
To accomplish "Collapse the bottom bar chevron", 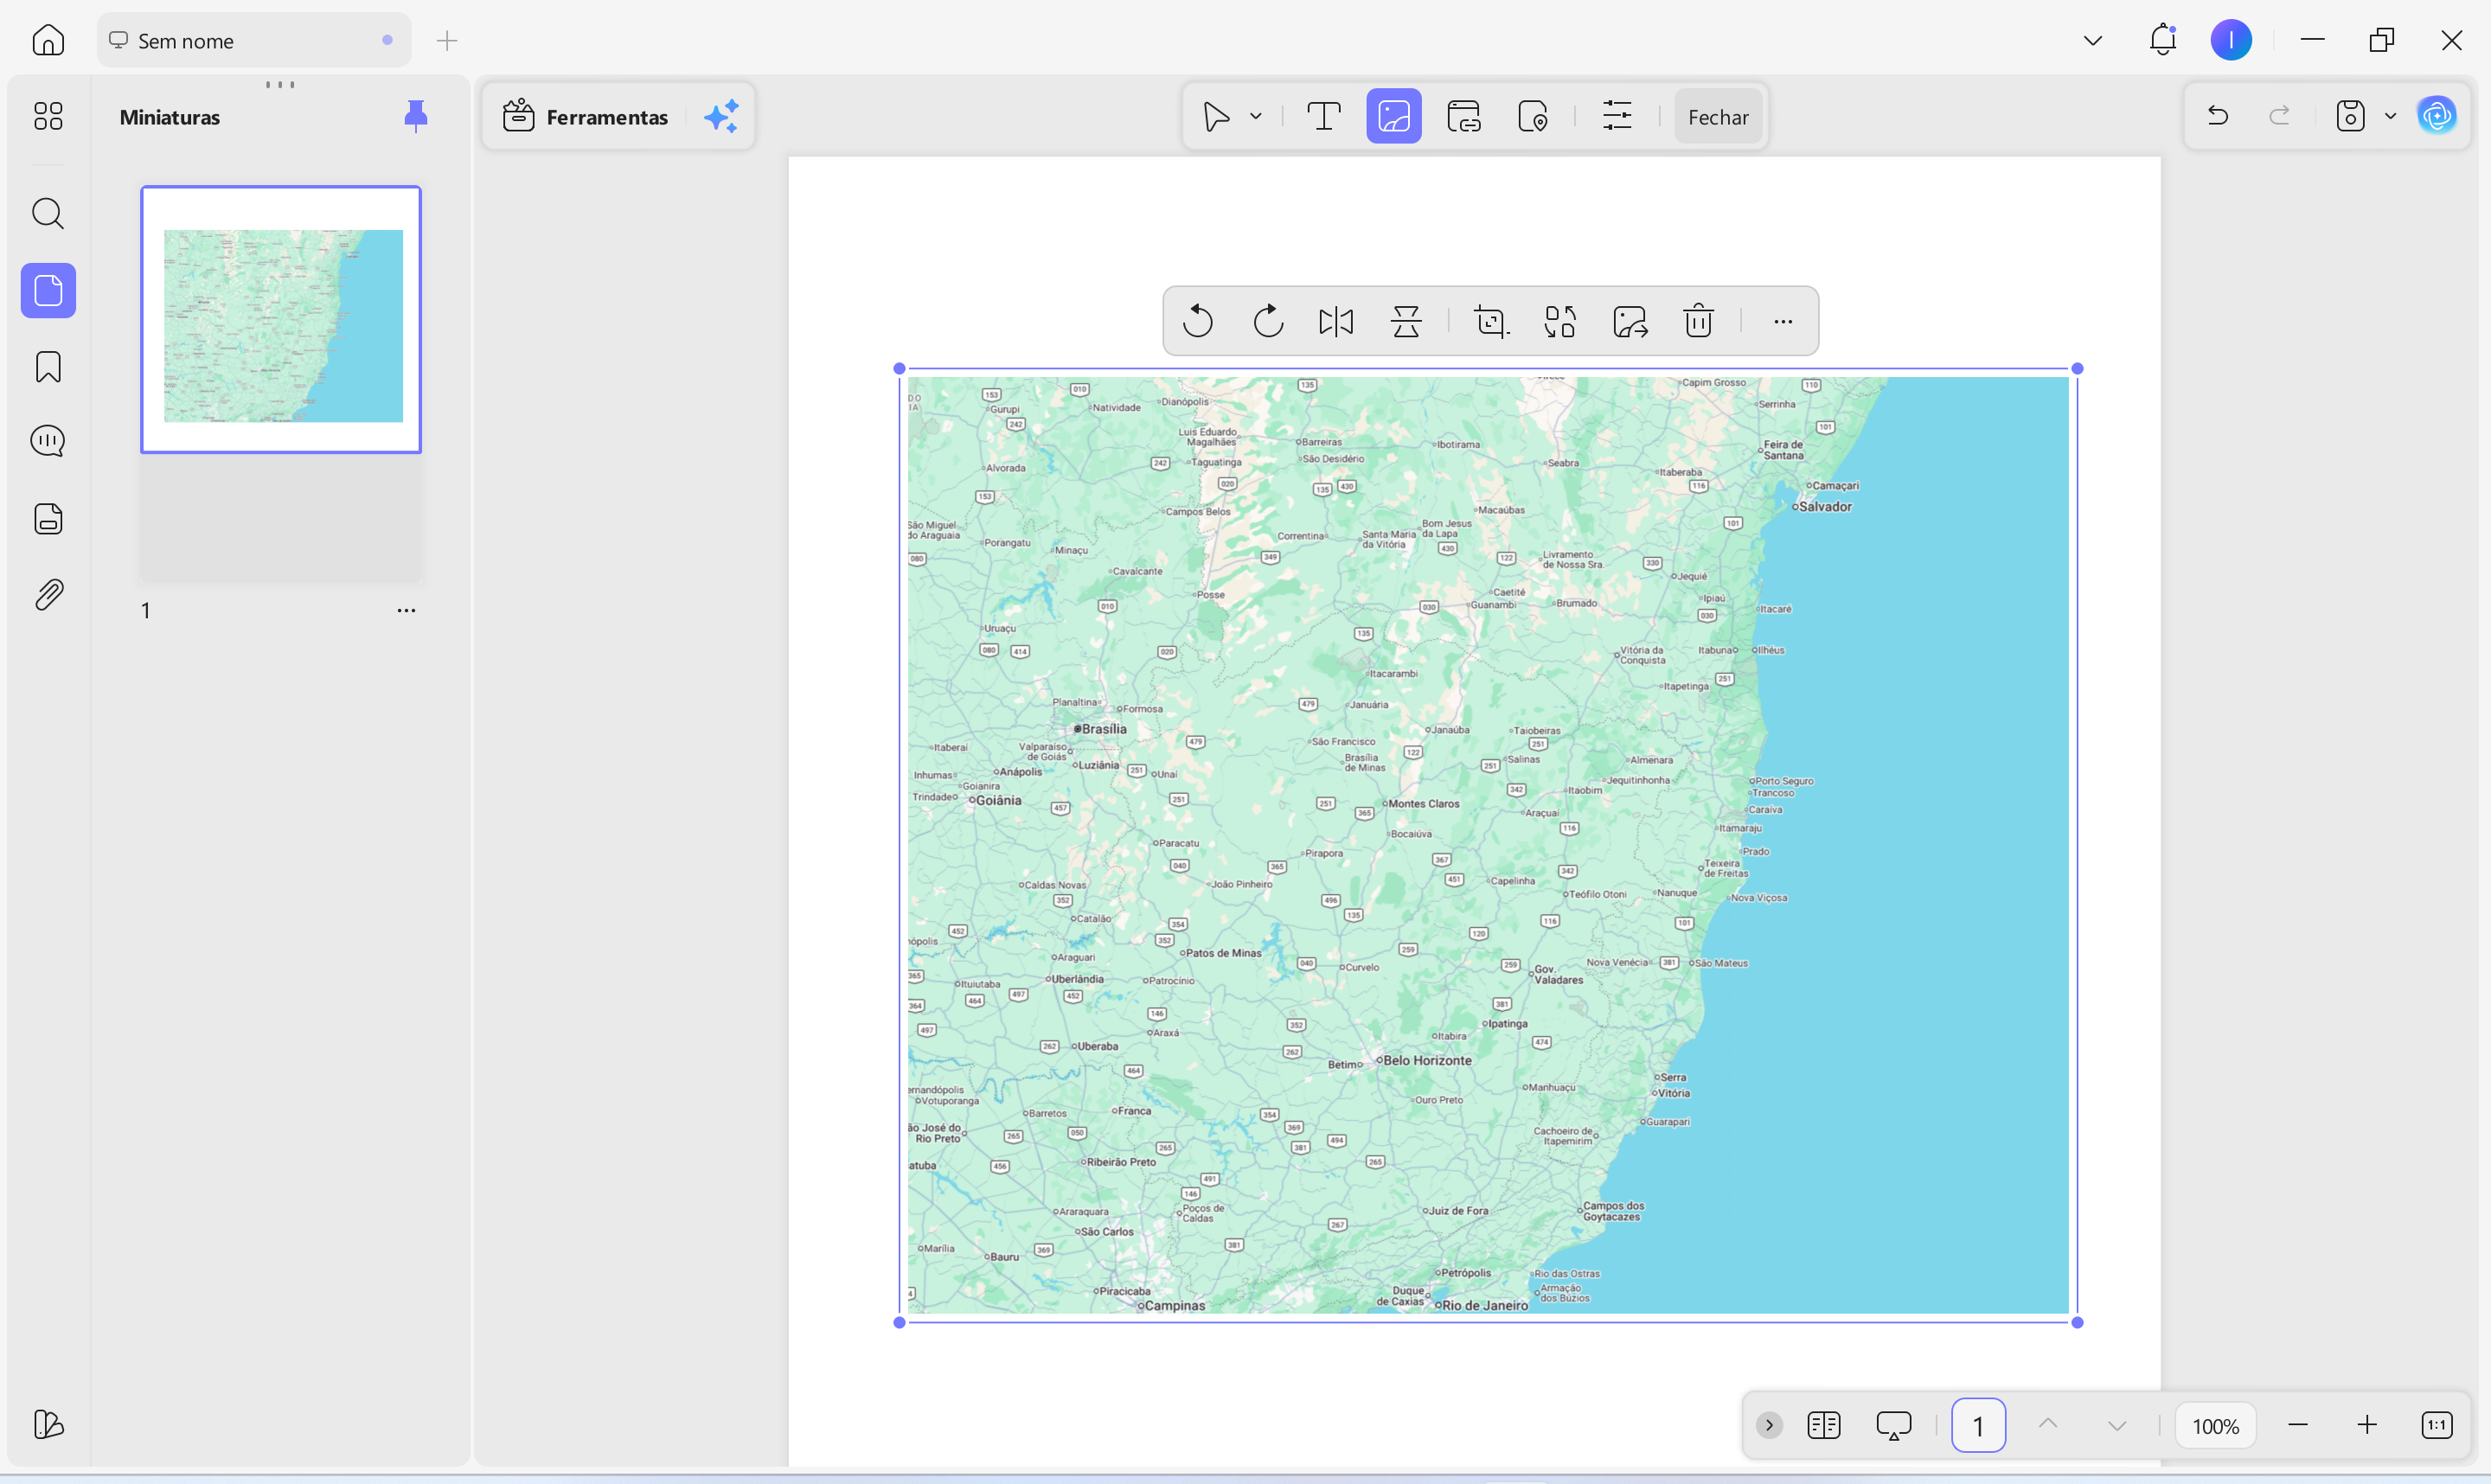I will [x=1768, y=1425].
